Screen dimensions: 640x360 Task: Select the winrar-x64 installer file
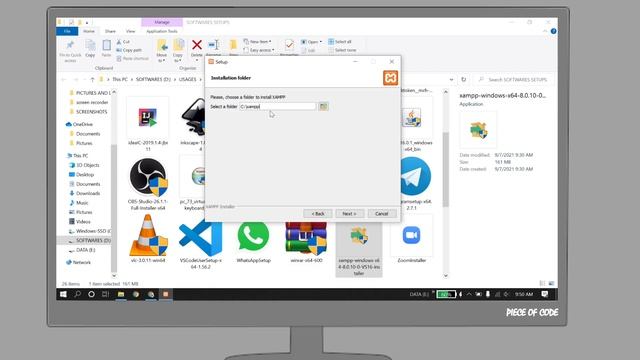306,242
